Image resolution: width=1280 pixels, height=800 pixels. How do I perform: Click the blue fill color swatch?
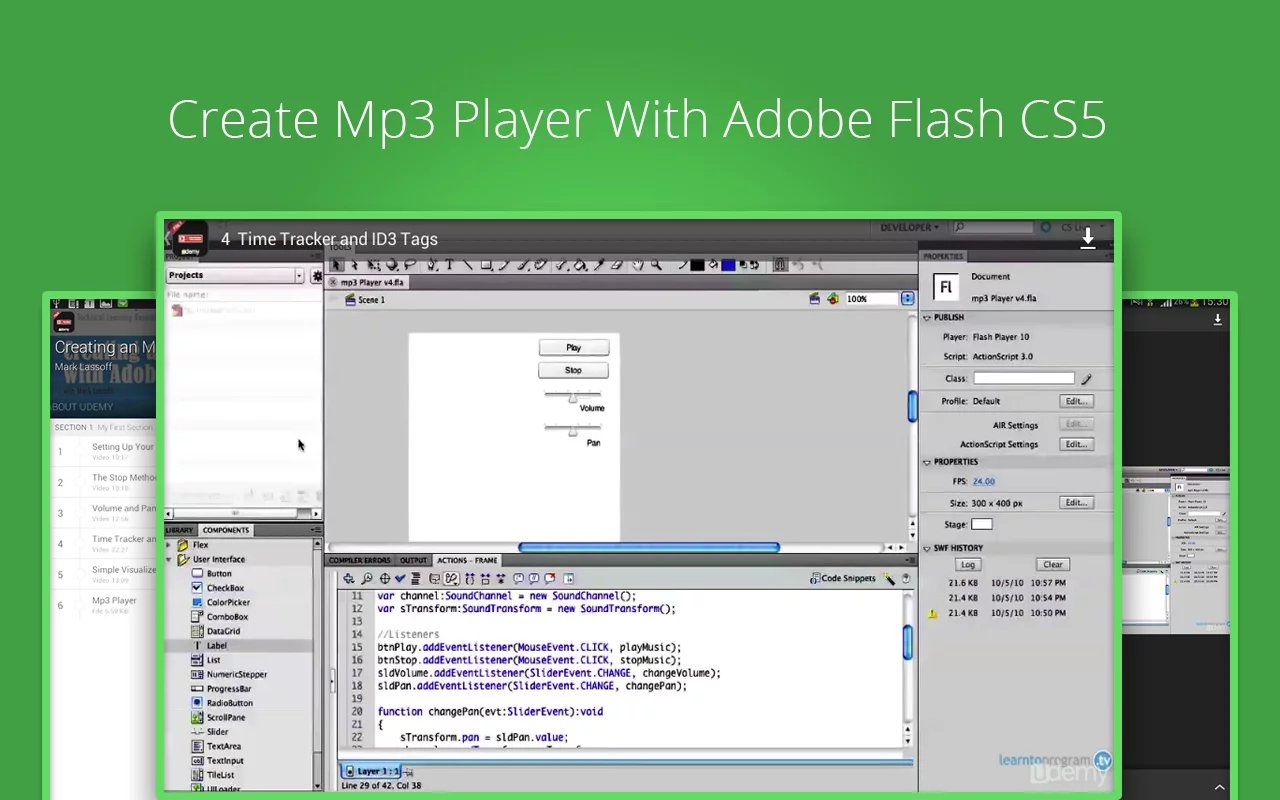click(728, 265)
